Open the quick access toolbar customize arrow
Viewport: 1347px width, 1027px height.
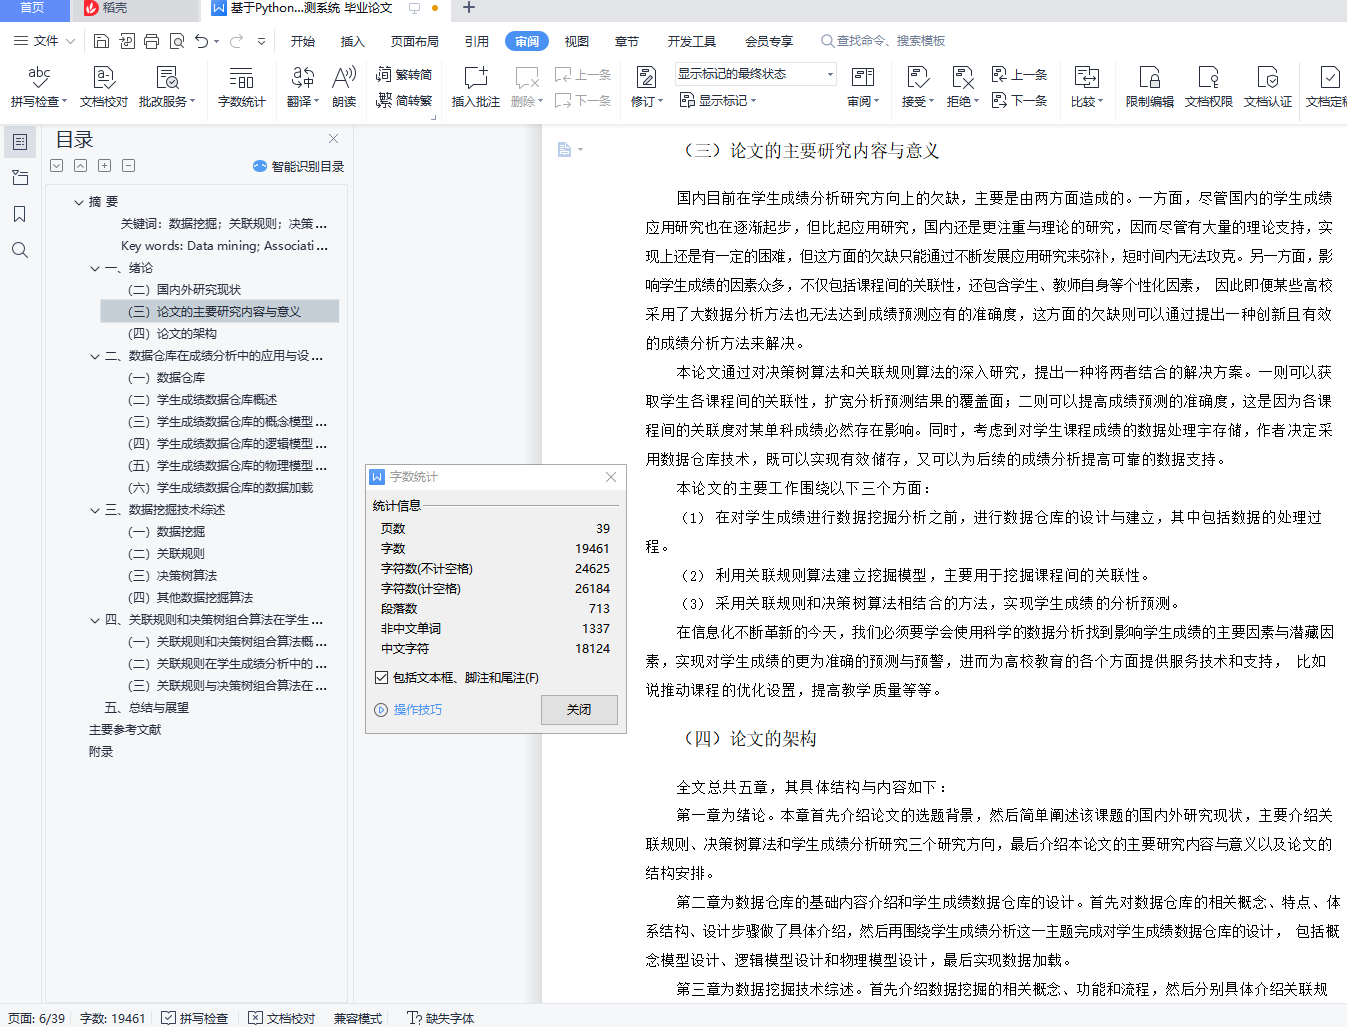262,41
